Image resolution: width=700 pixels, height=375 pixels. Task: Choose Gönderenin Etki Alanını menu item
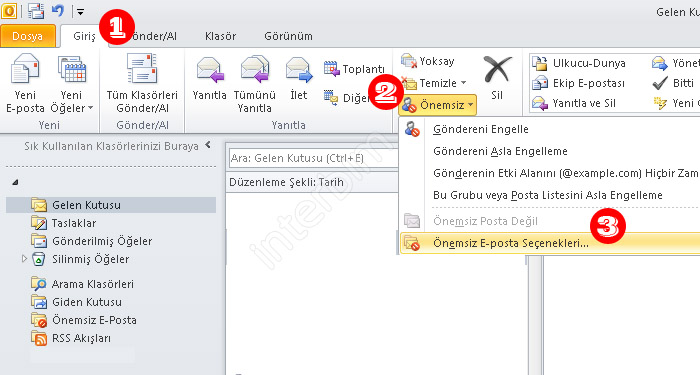pos(550,173)
